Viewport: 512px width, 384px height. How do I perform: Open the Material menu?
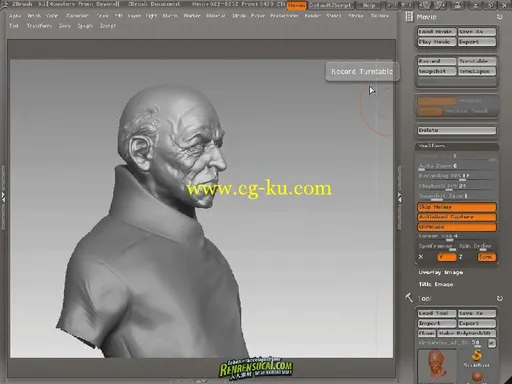point(215,16)
